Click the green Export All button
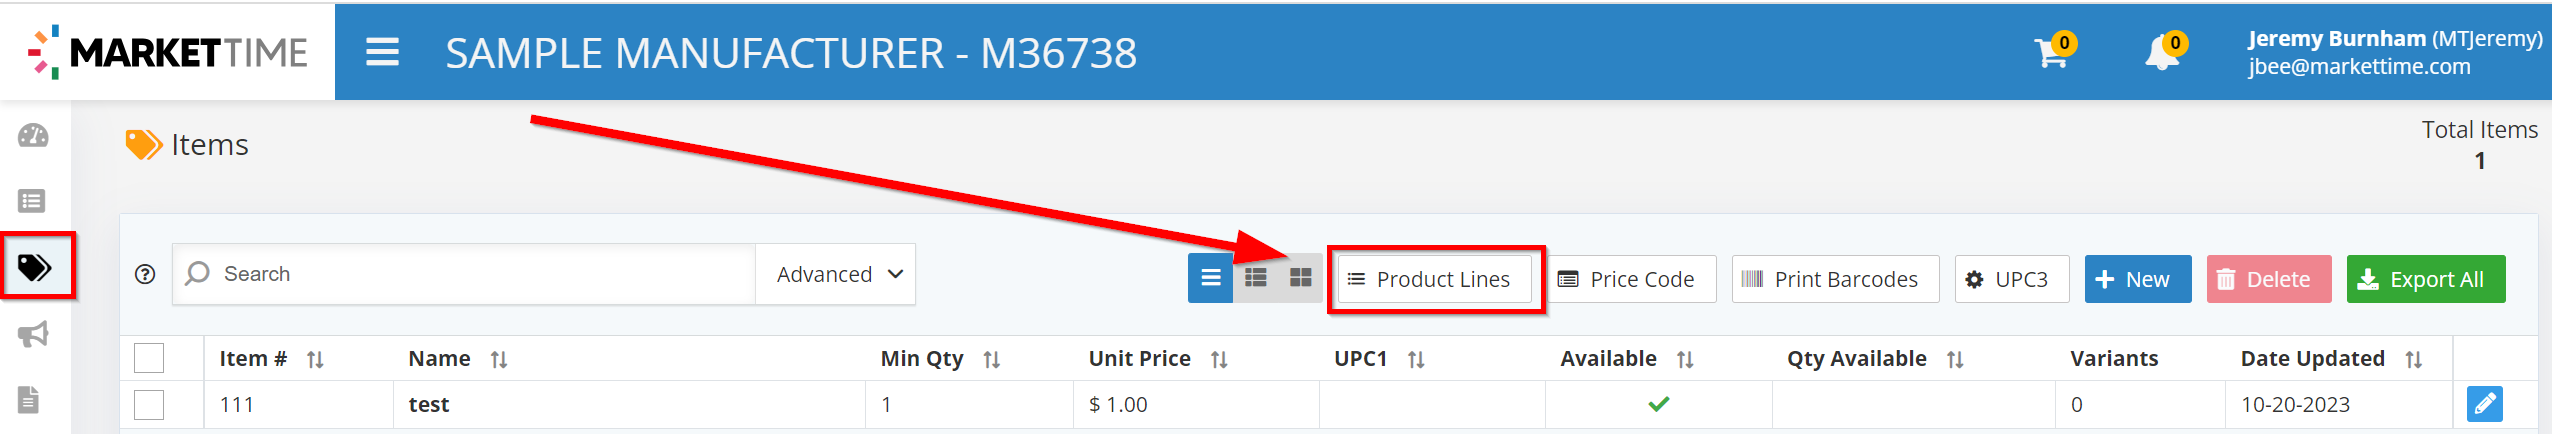This screenshot has width=2552, height=434. (x=2425, y=279)
